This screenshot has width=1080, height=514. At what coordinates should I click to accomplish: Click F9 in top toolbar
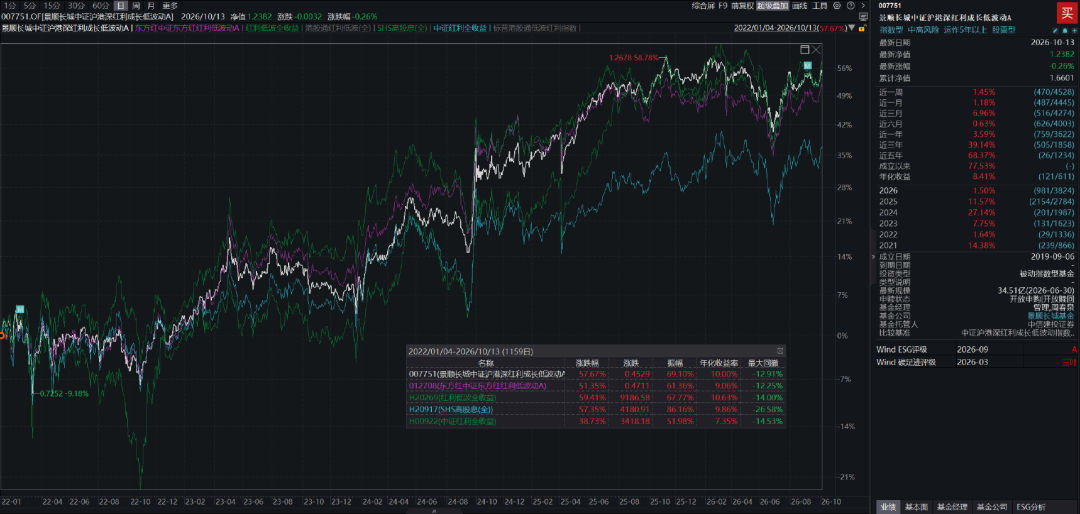point(723,6)
